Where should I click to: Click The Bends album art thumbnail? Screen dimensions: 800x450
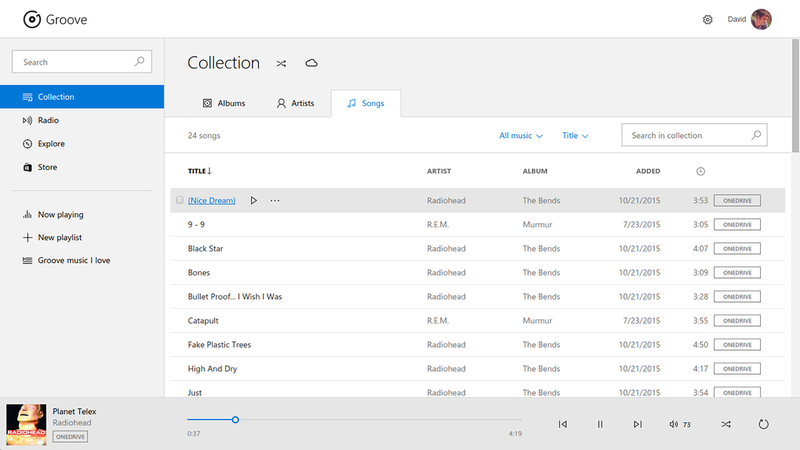(x=26, y=424)
